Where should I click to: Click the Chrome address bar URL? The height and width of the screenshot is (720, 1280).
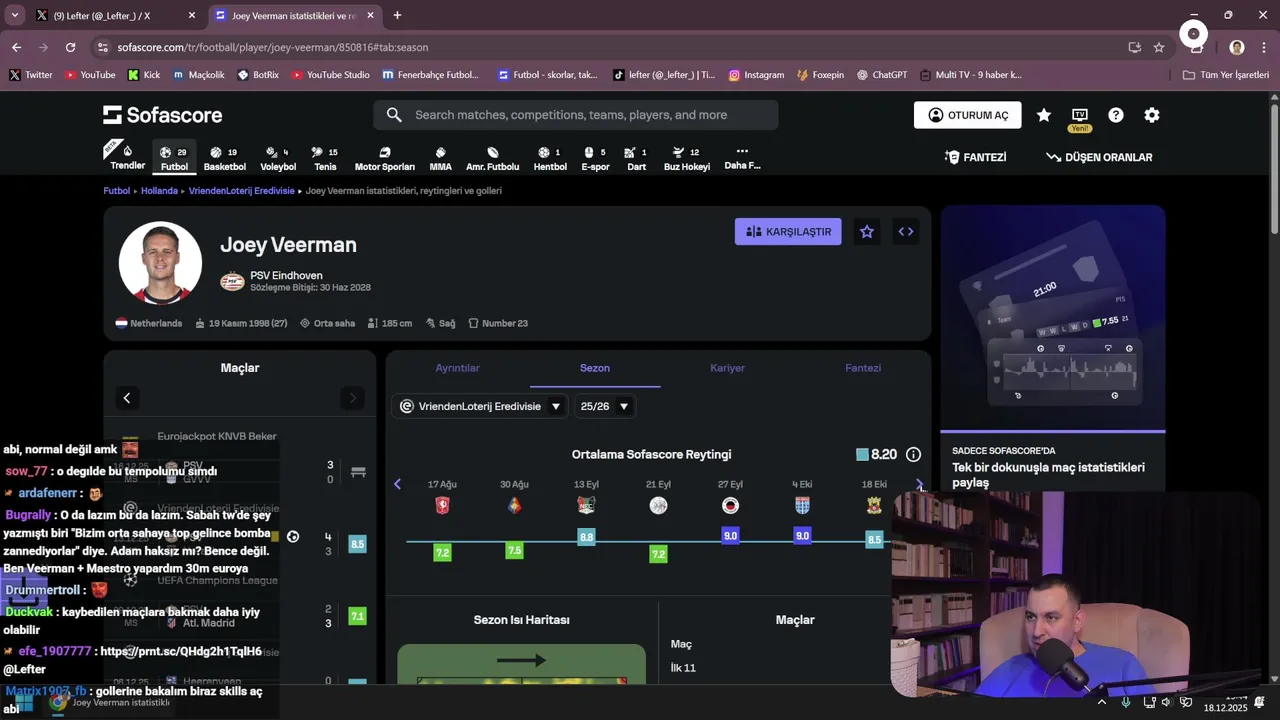272,47
